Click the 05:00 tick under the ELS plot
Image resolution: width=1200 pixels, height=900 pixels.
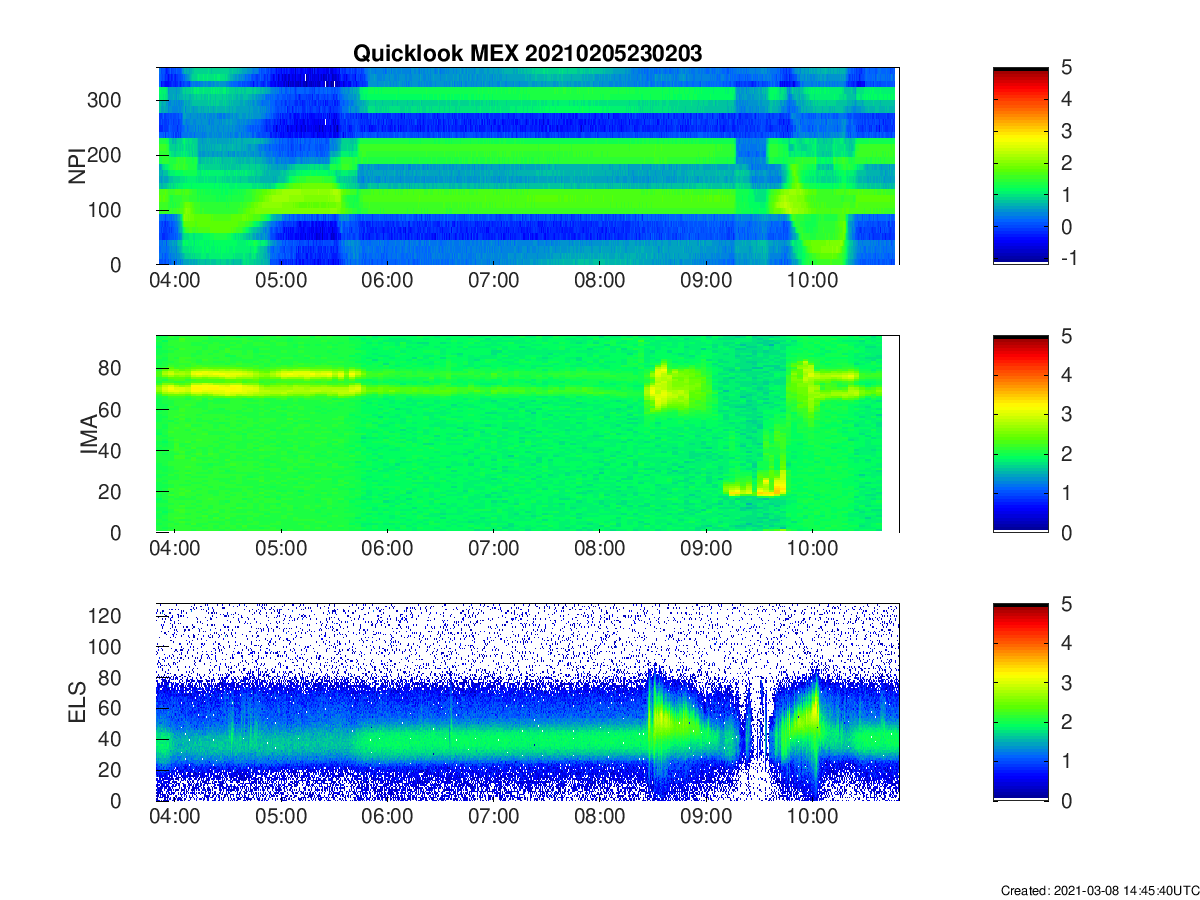click(x=281, y=817)
